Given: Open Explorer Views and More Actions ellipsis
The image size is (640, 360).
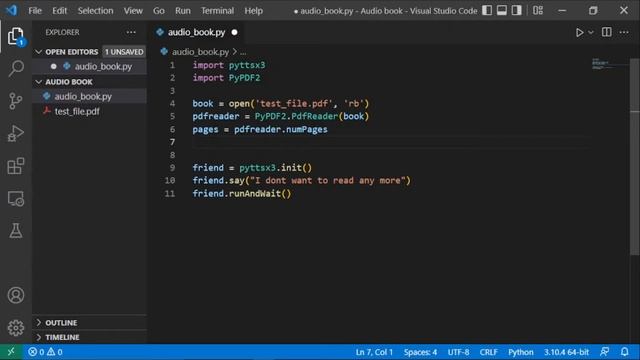Looking at the screenshot, I should [x=131, y=32].
